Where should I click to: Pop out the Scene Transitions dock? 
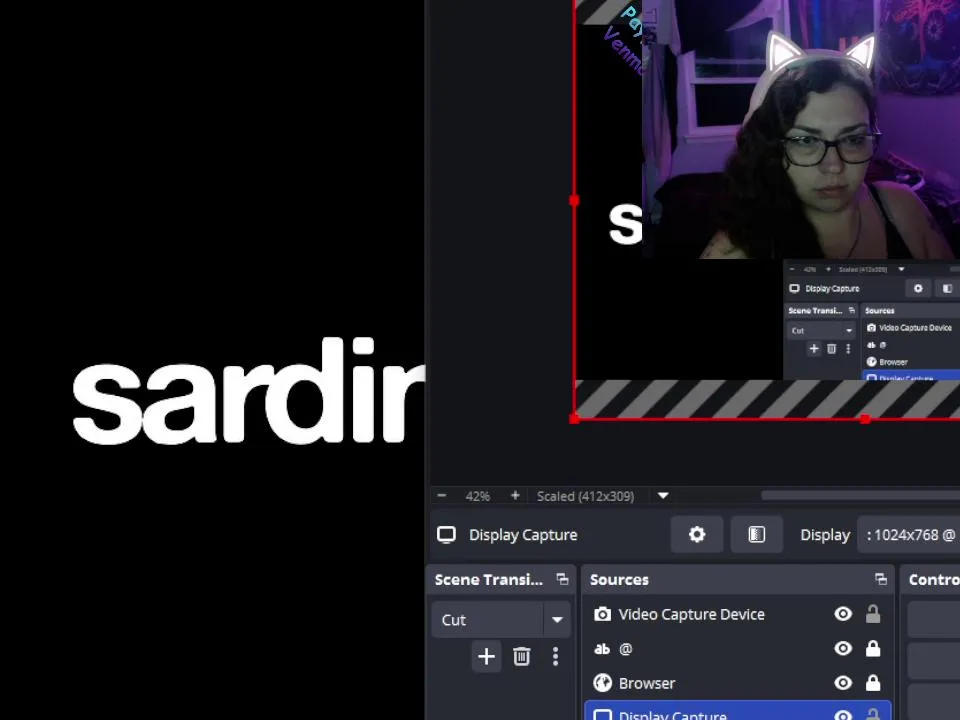point(562,579)
